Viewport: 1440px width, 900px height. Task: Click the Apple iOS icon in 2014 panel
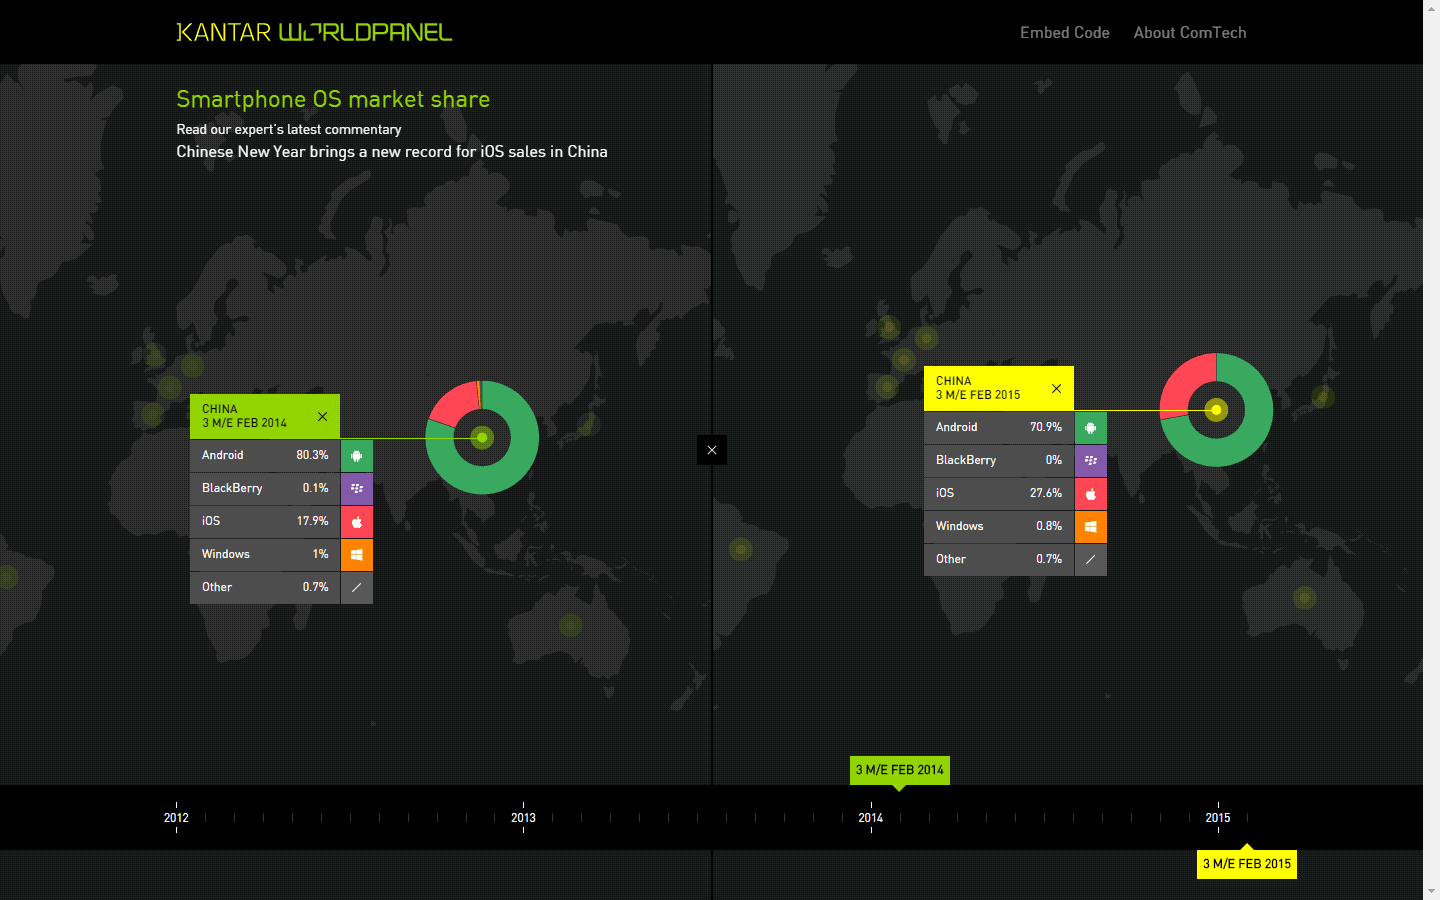point(357,521)
